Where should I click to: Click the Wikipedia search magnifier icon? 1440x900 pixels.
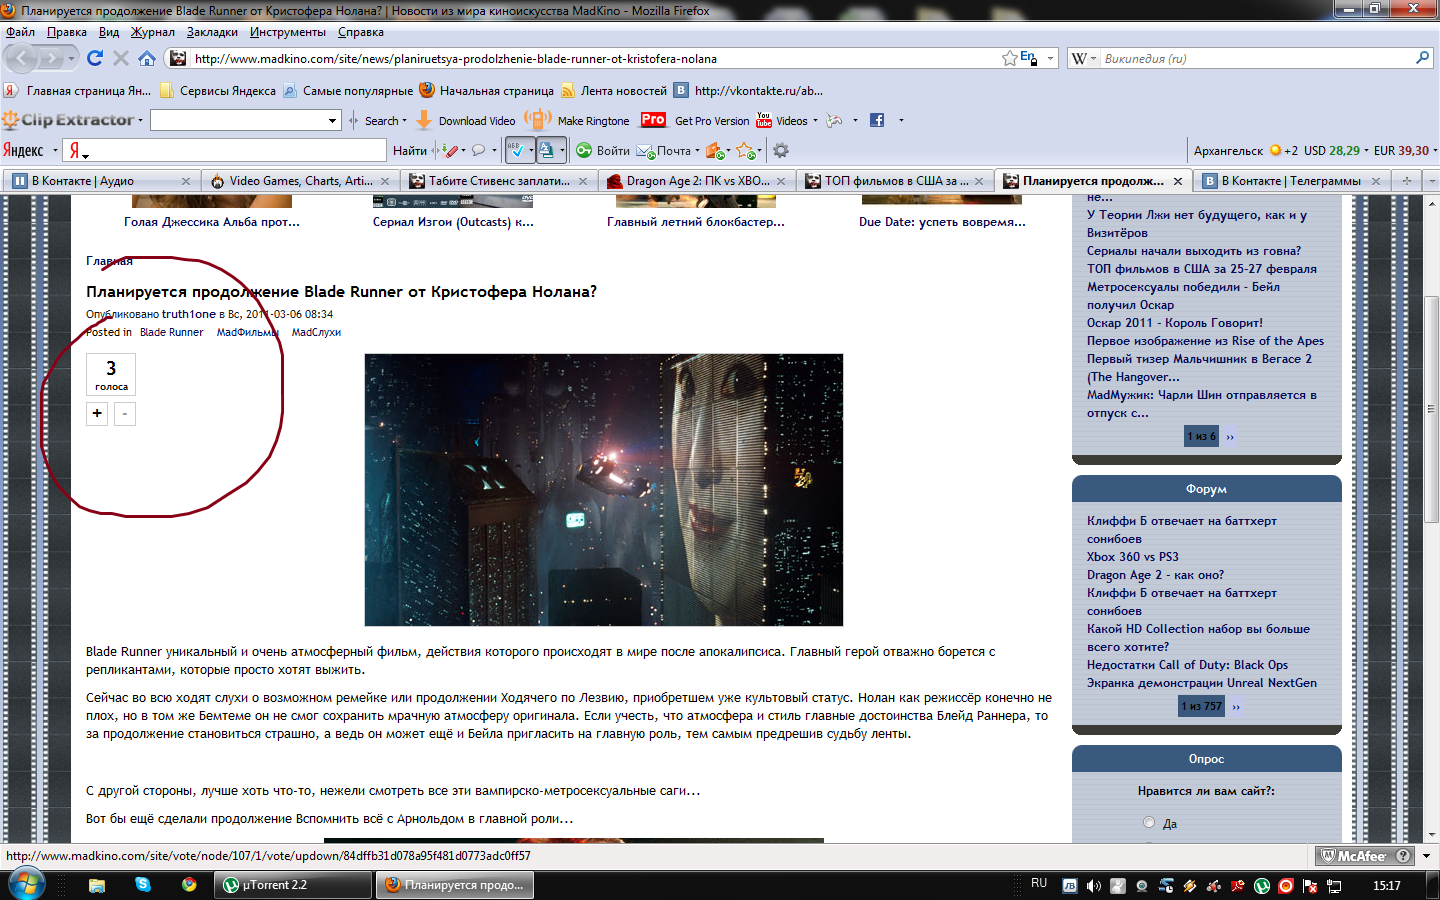1422,58
